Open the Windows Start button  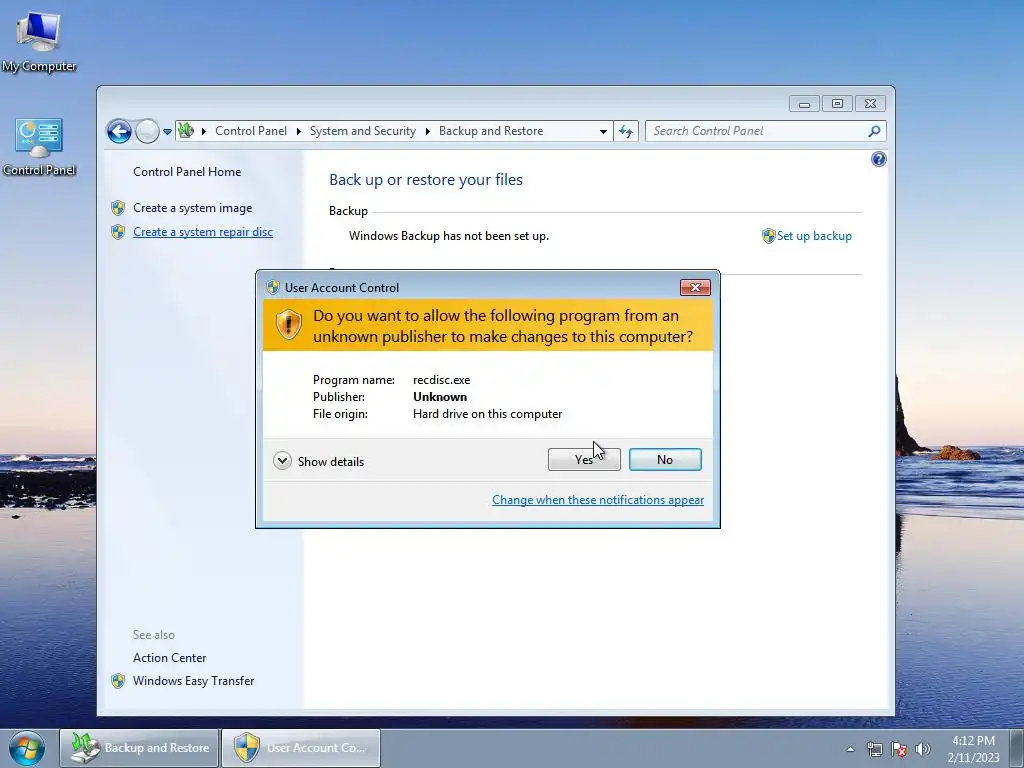coord(27,748)
